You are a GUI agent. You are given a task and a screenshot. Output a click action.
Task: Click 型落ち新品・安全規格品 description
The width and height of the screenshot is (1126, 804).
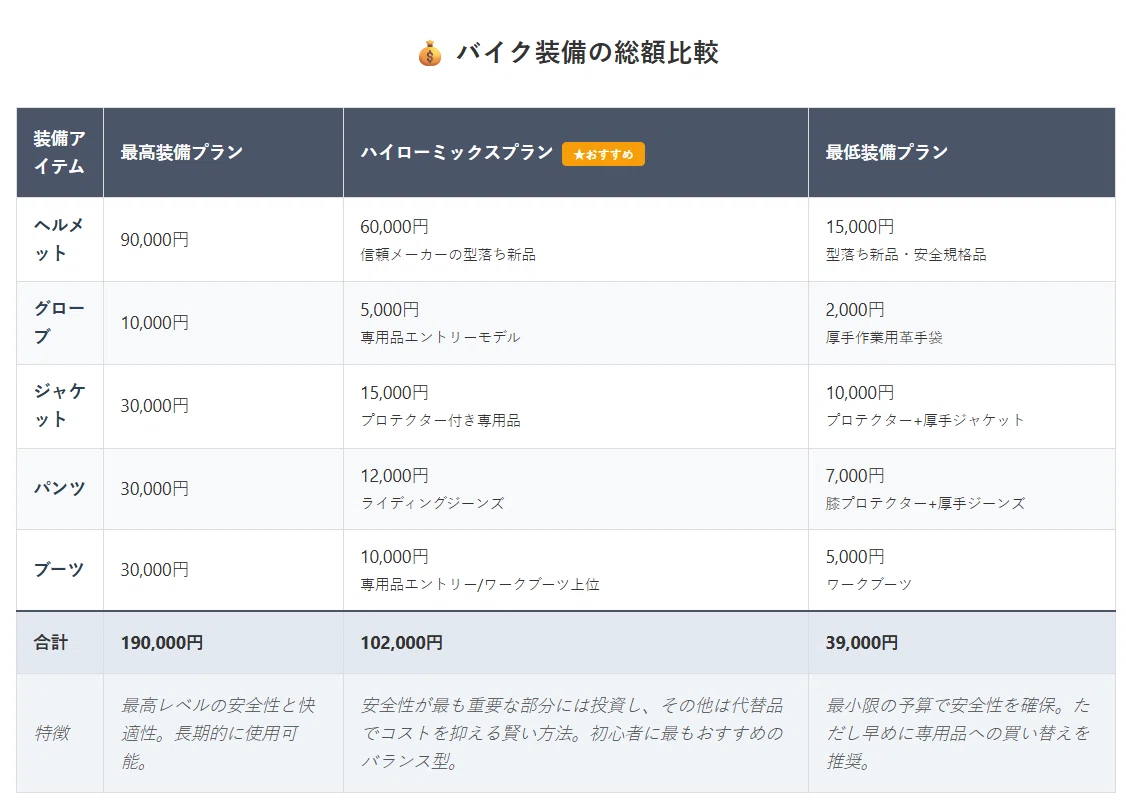[906, 255]
